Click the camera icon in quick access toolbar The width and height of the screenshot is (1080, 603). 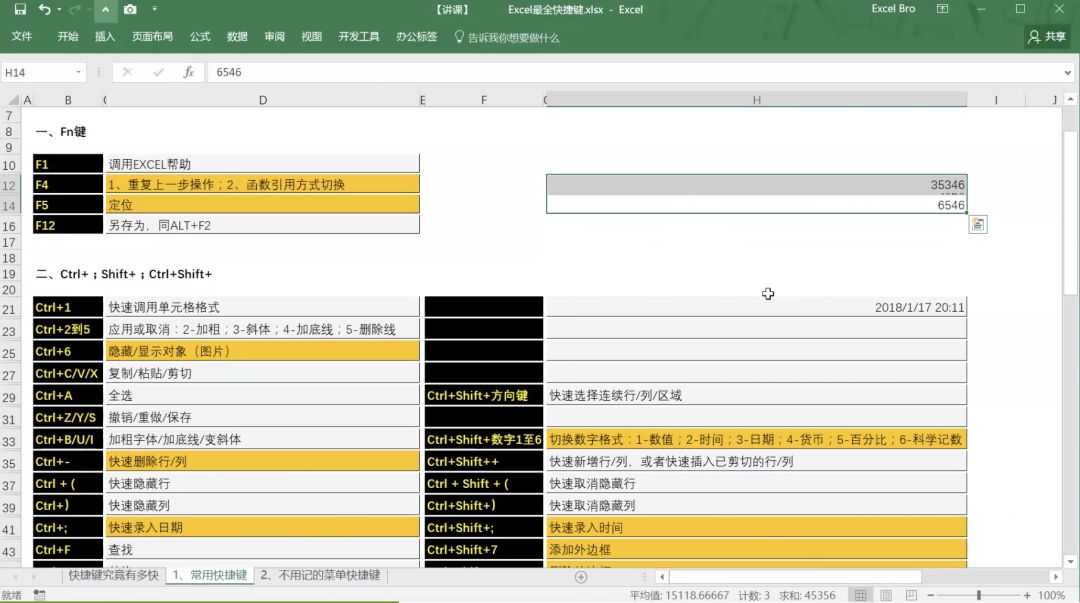pos(130,10)
